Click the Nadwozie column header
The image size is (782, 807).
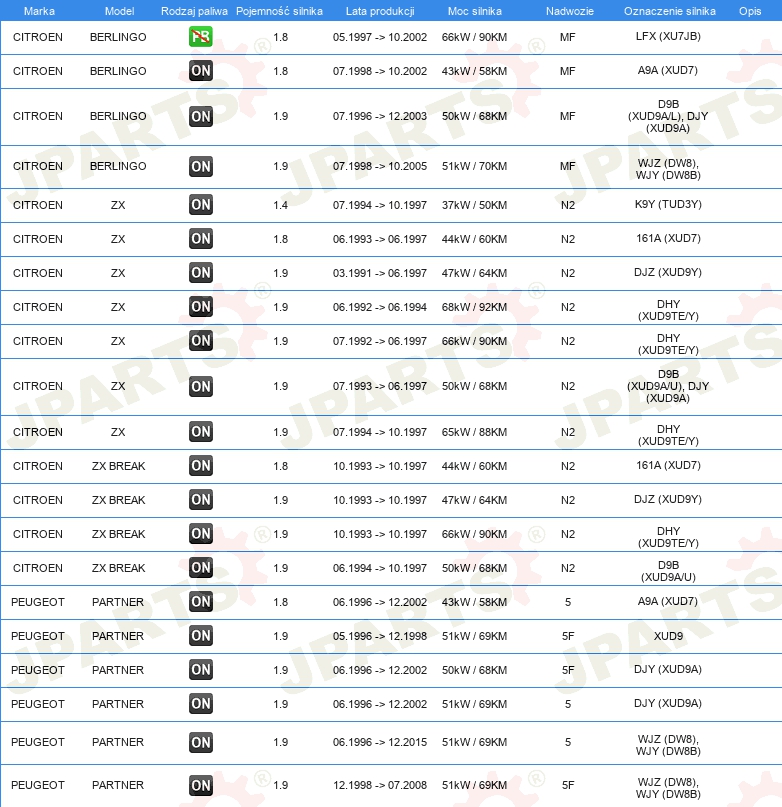[x=569, y=11]
